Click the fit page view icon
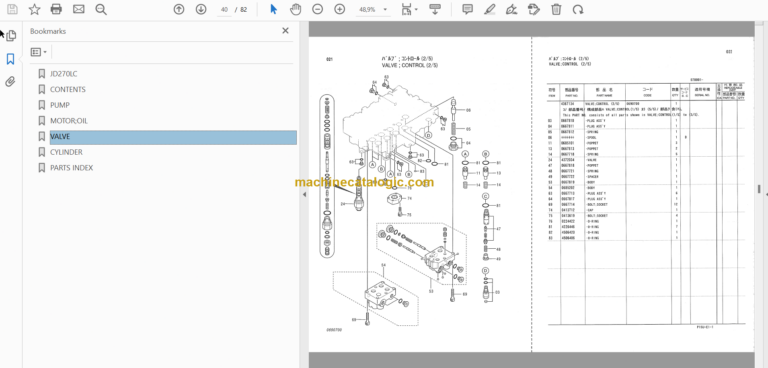Image resolution: width=768 pixels, height=368 pixels. [x=406, y=9]
